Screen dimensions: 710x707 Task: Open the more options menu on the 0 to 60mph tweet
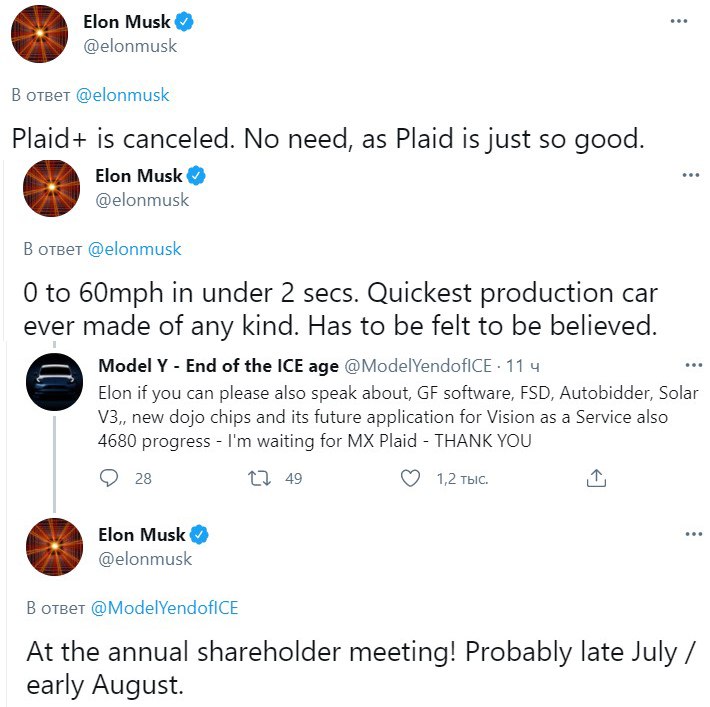691,175
